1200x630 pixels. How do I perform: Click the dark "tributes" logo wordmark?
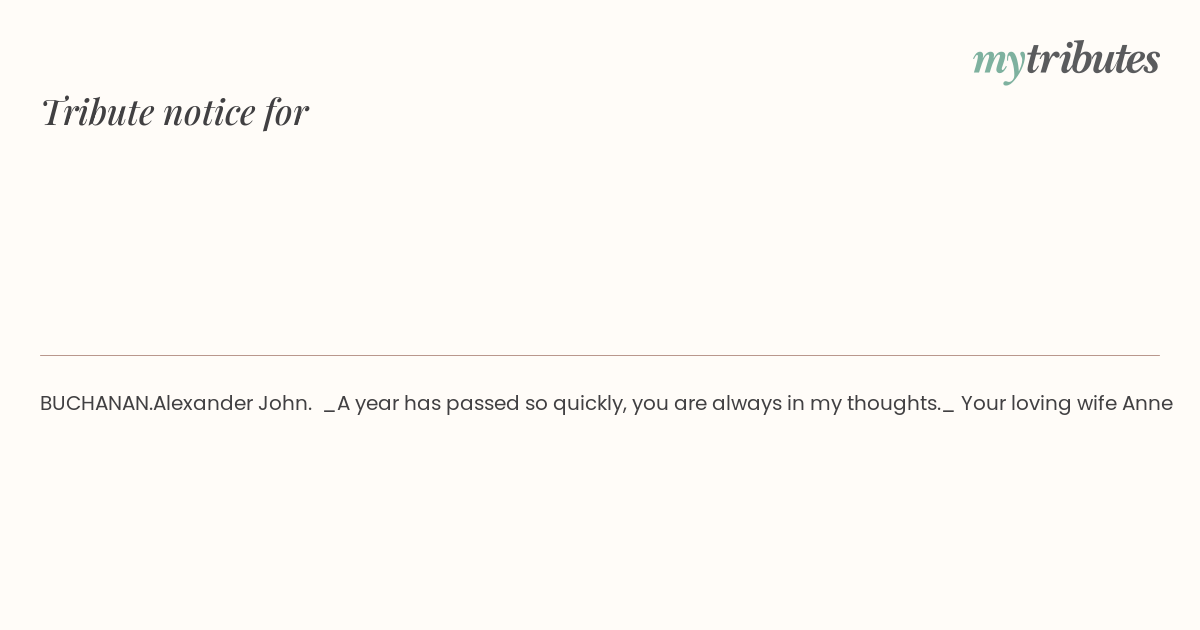(x=1093, y=58)
